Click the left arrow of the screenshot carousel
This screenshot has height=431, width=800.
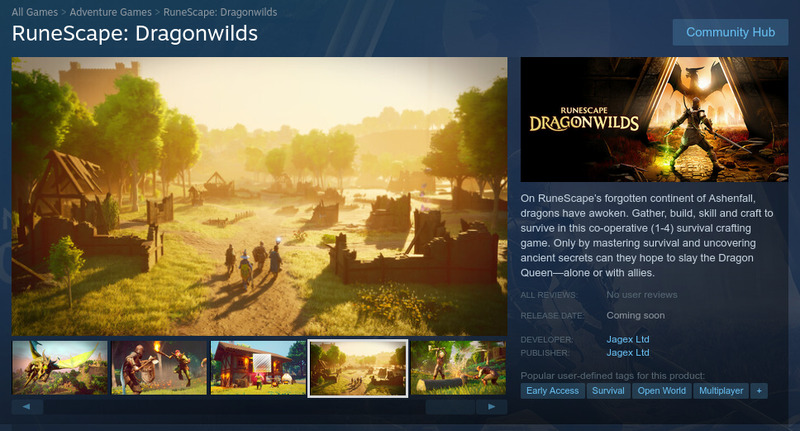pyautogui.click(x=27, y=407)
